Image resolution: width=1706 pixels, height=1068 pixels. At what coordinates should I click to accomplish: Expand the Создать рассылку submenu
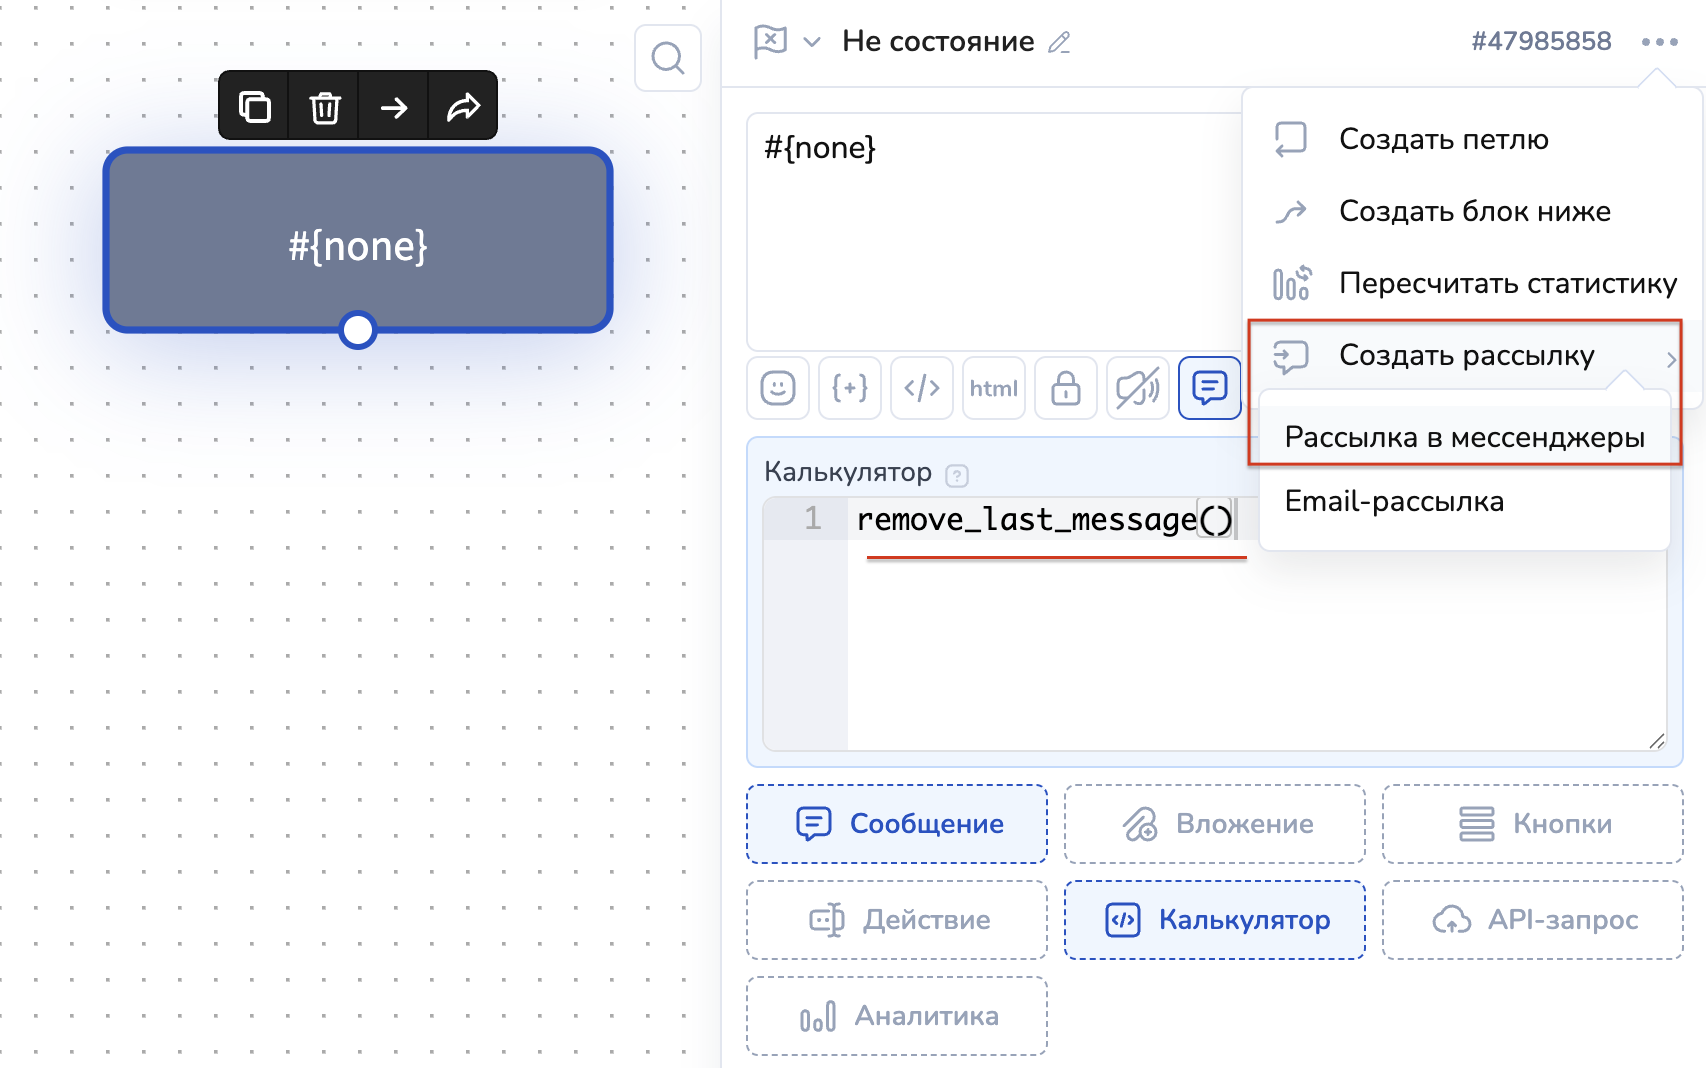pos(1466,356)
